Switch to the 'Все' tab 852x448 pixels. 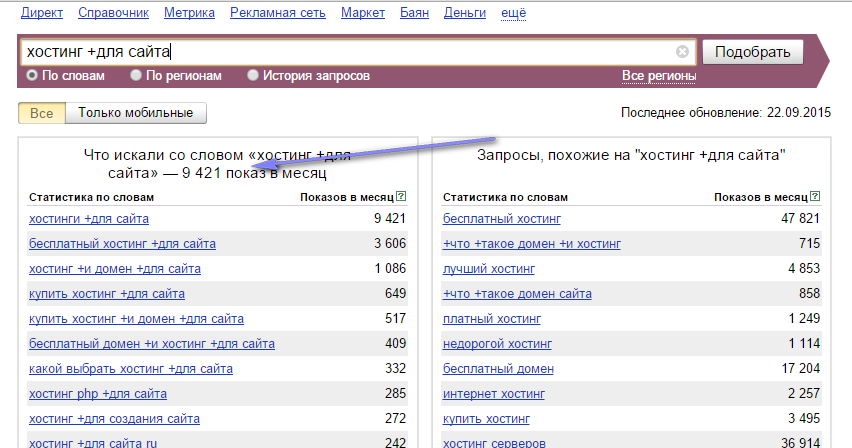(42, 113)
